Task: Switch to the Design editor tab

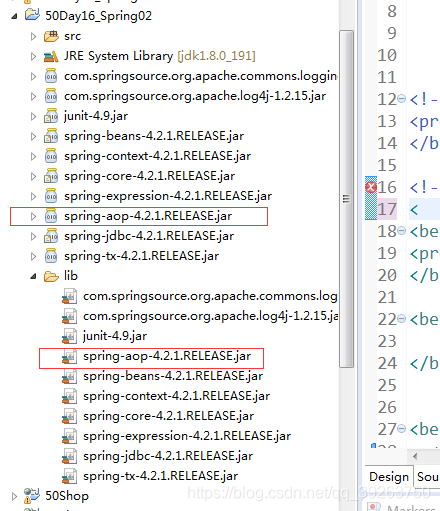Action: pyautogui.click(x=389, y=477)
